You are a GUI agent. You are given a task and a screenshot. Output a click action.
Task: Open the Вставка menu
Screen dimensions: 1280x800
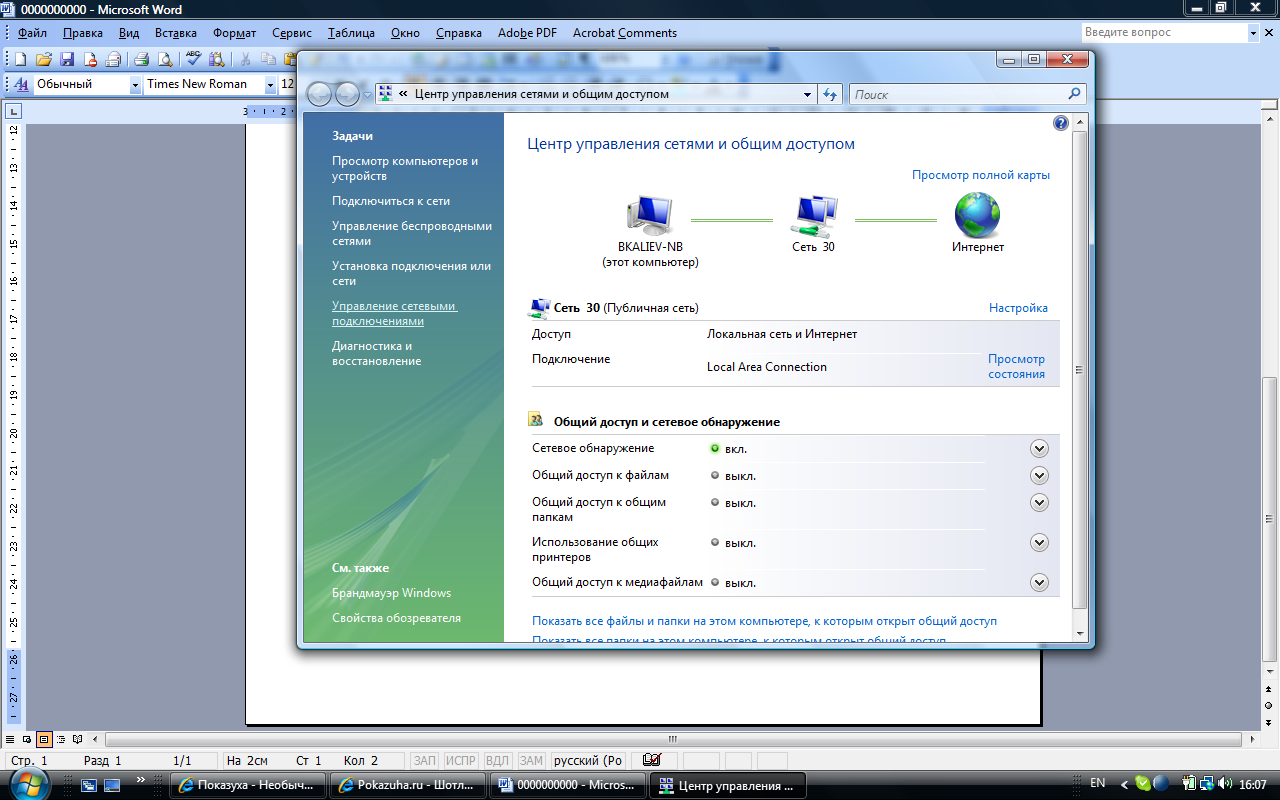tap(176, 33)
